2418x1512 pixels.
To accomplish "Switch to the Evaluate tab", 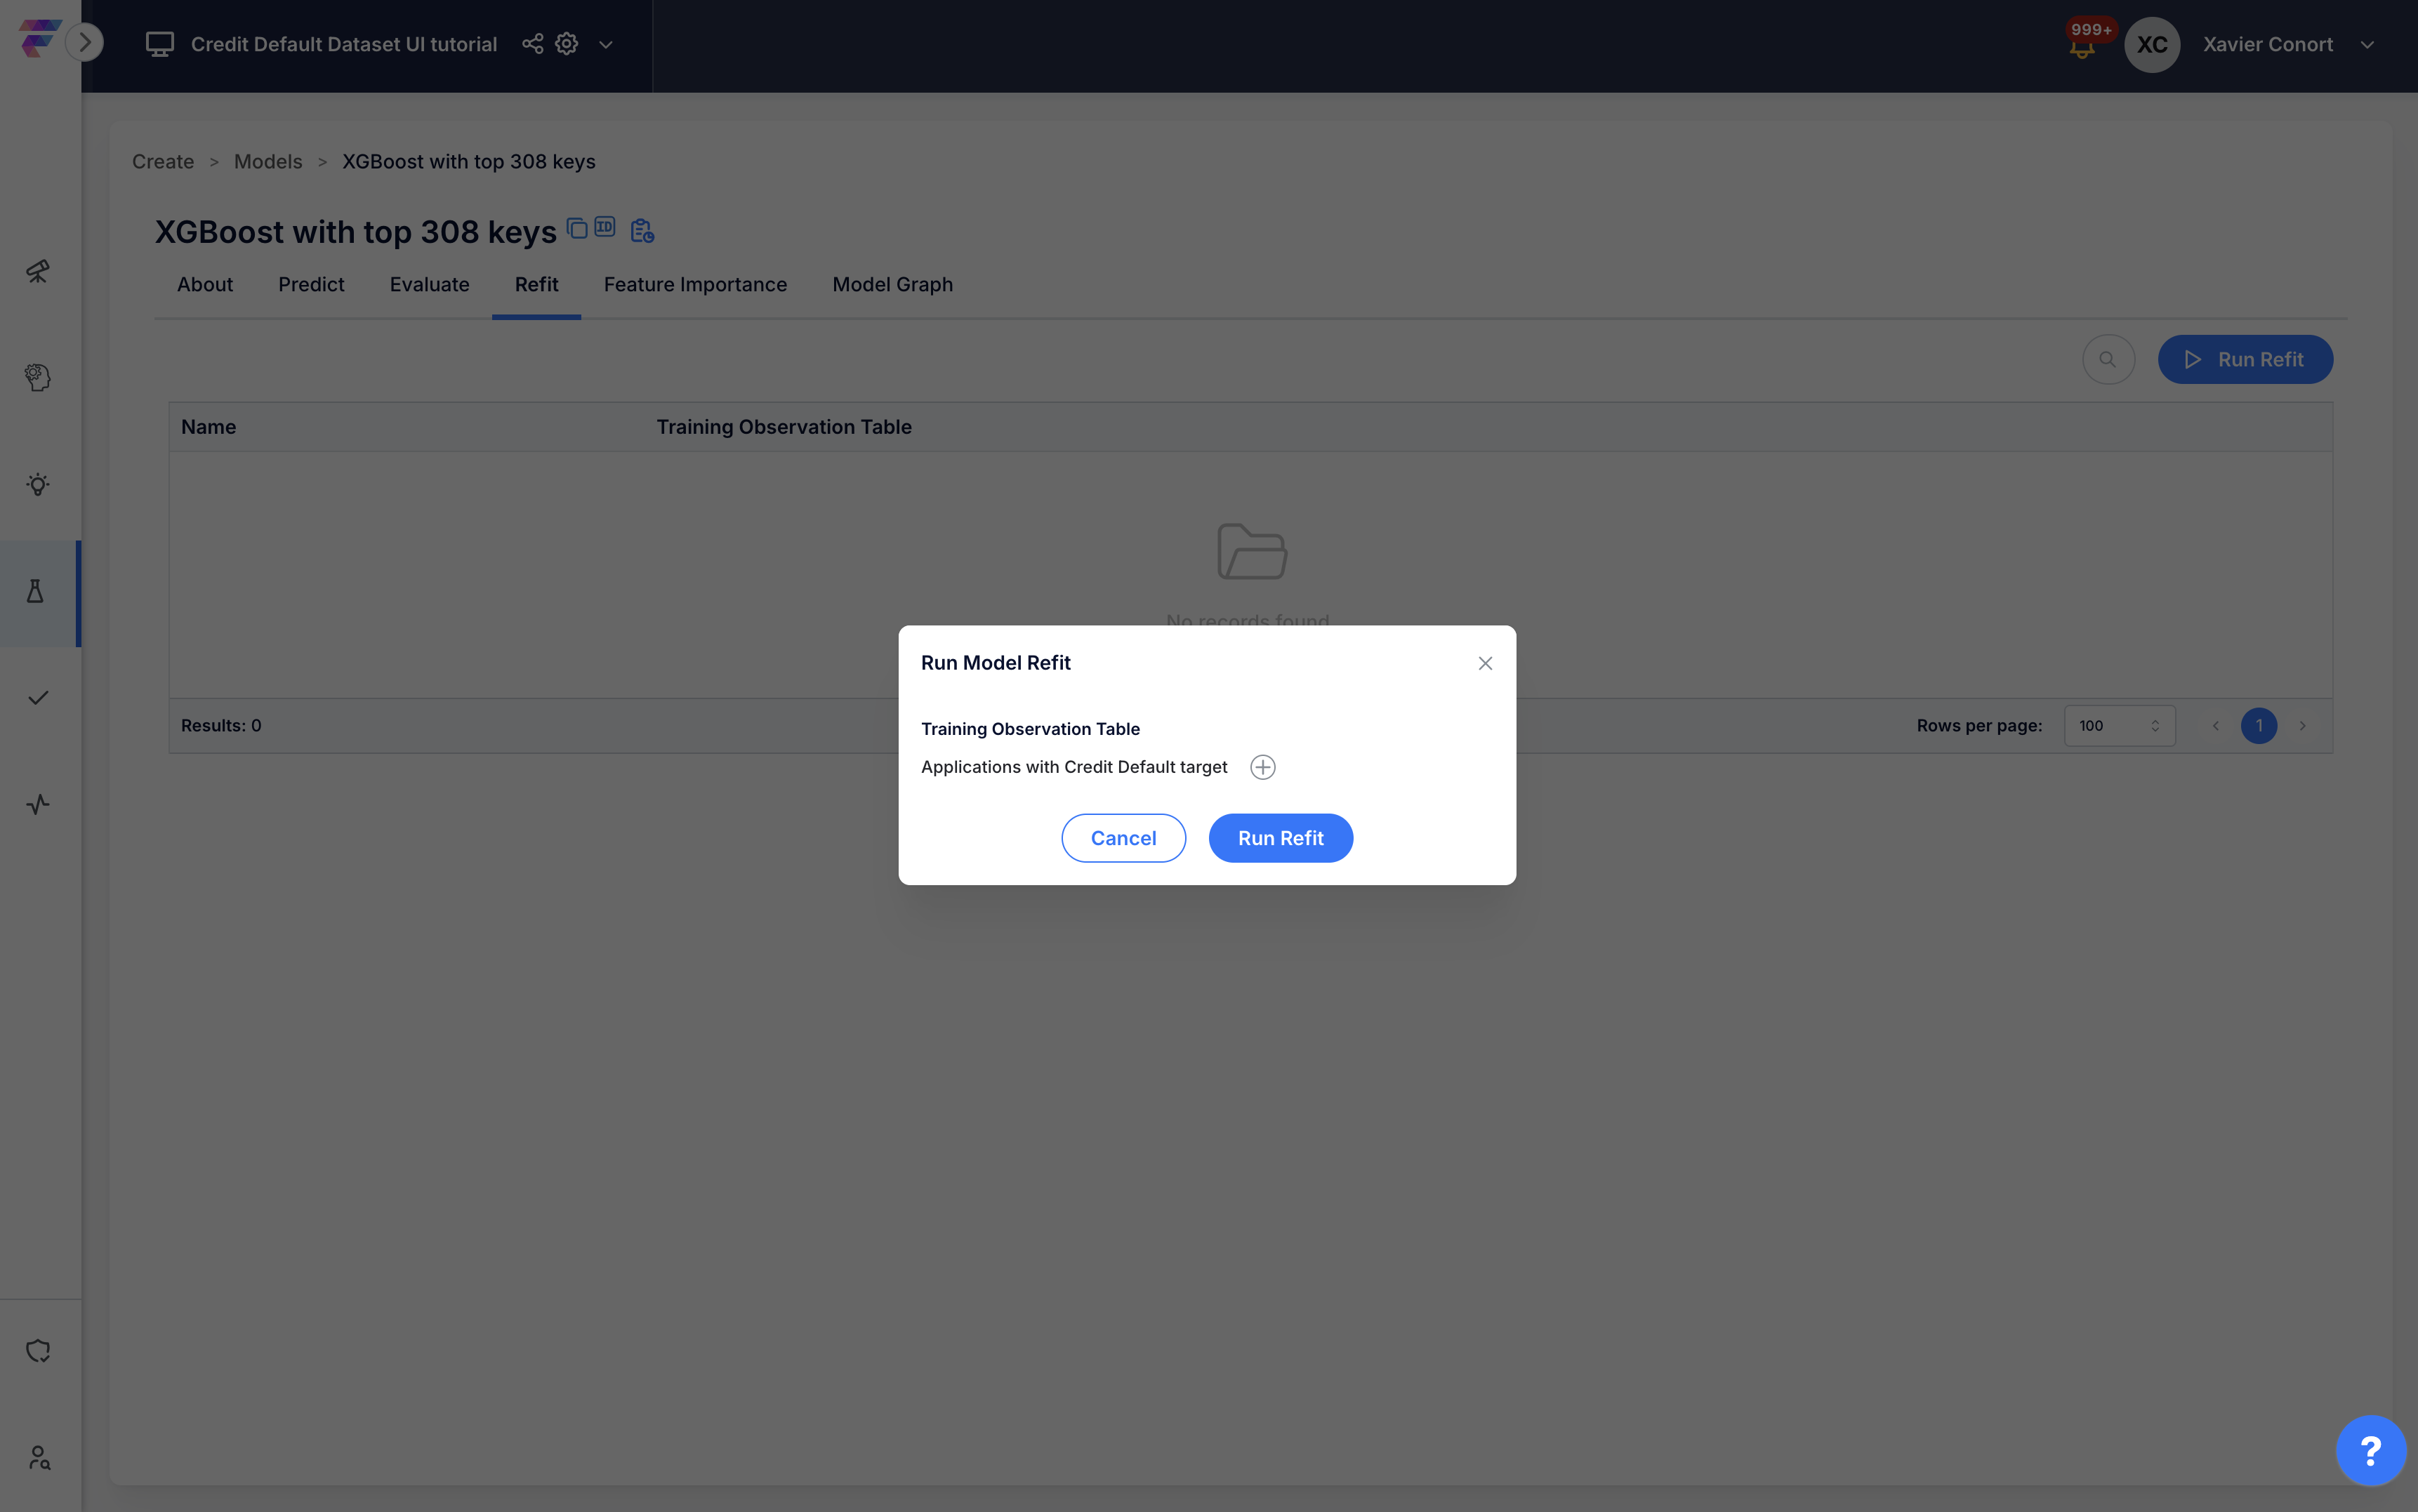I will pos(429,285).
